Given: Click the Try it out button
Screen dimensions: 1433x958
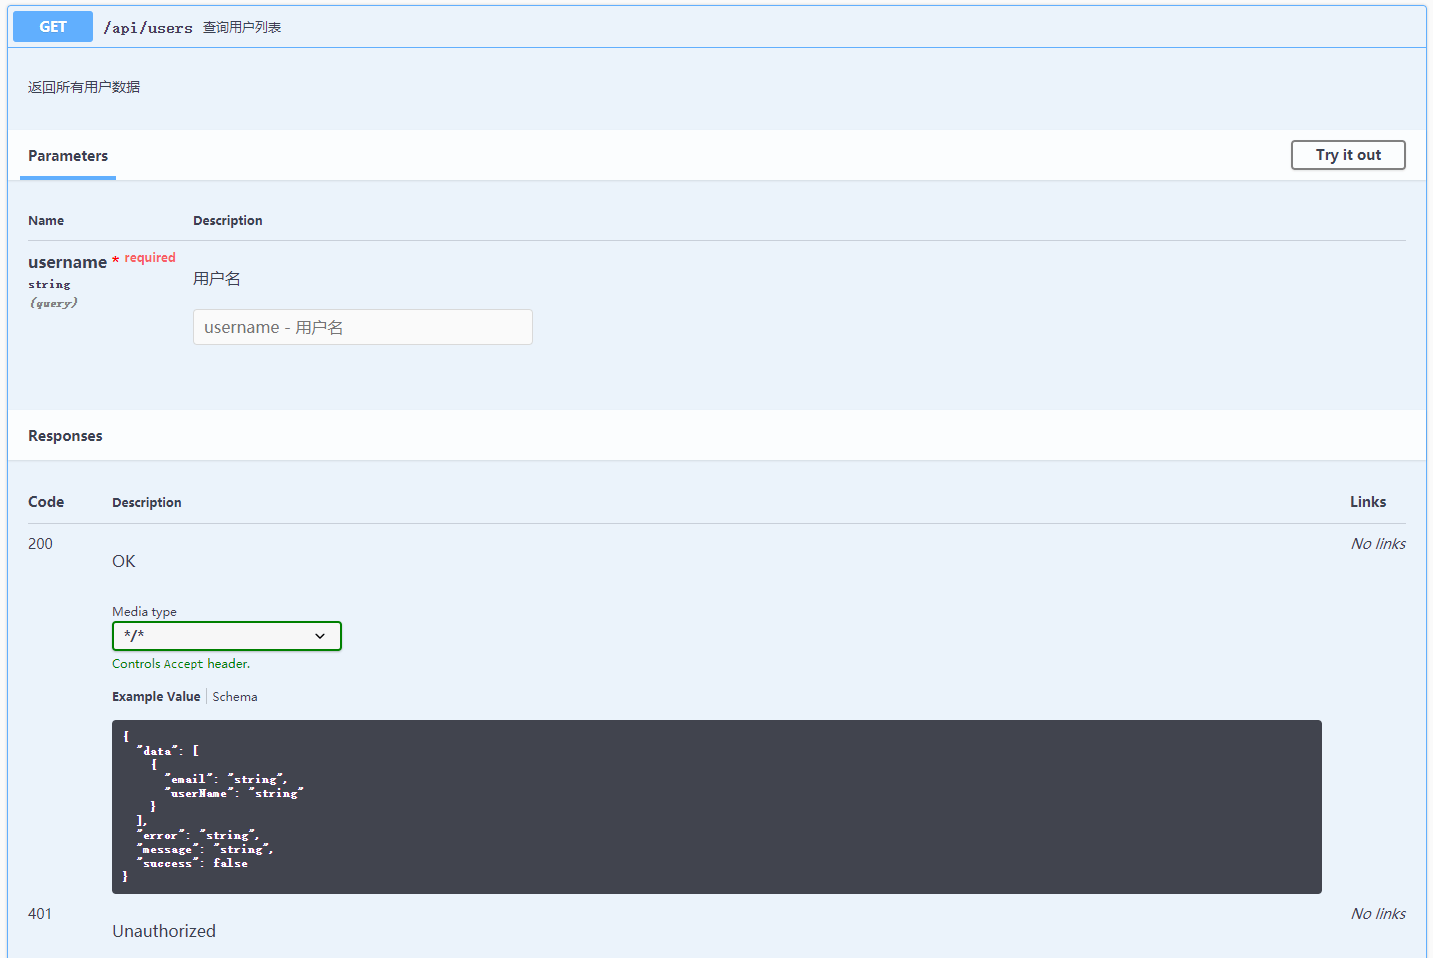Looking at the screenshot, I should pos(1347,155).
